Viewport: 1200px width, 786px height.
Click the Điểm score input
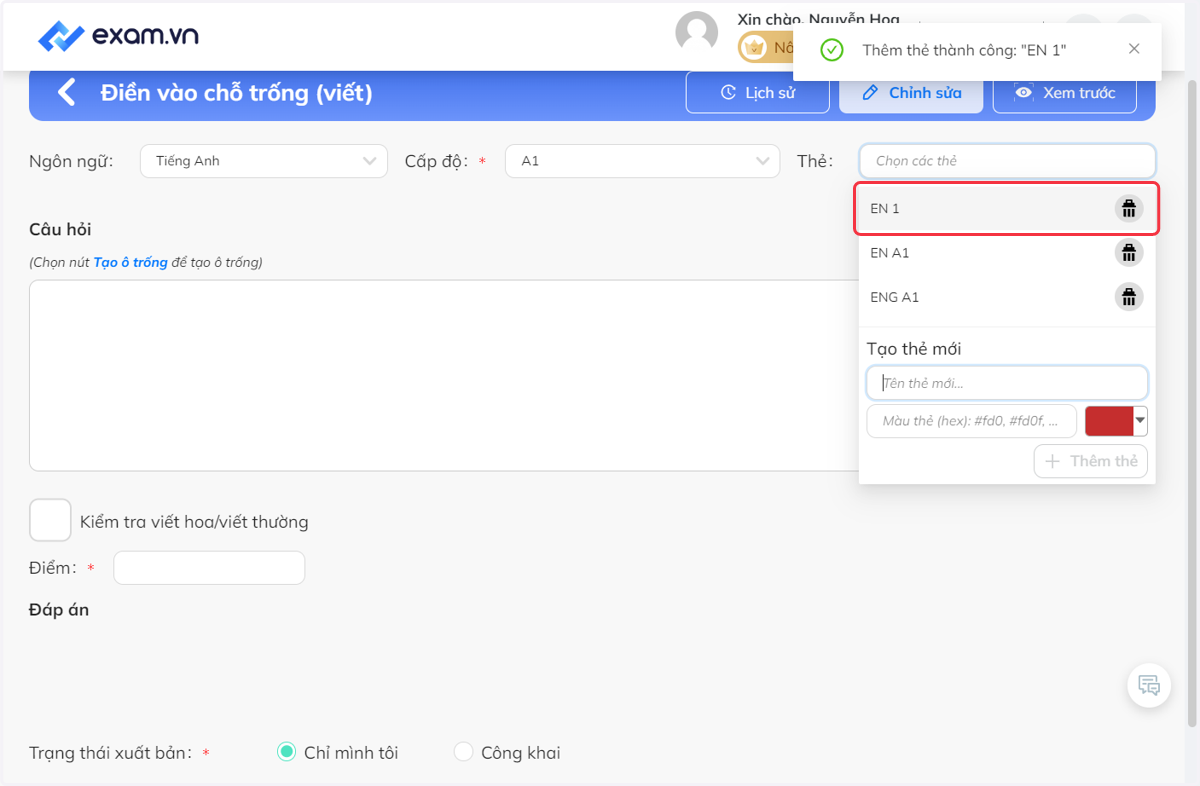click(x=209, y=568)
